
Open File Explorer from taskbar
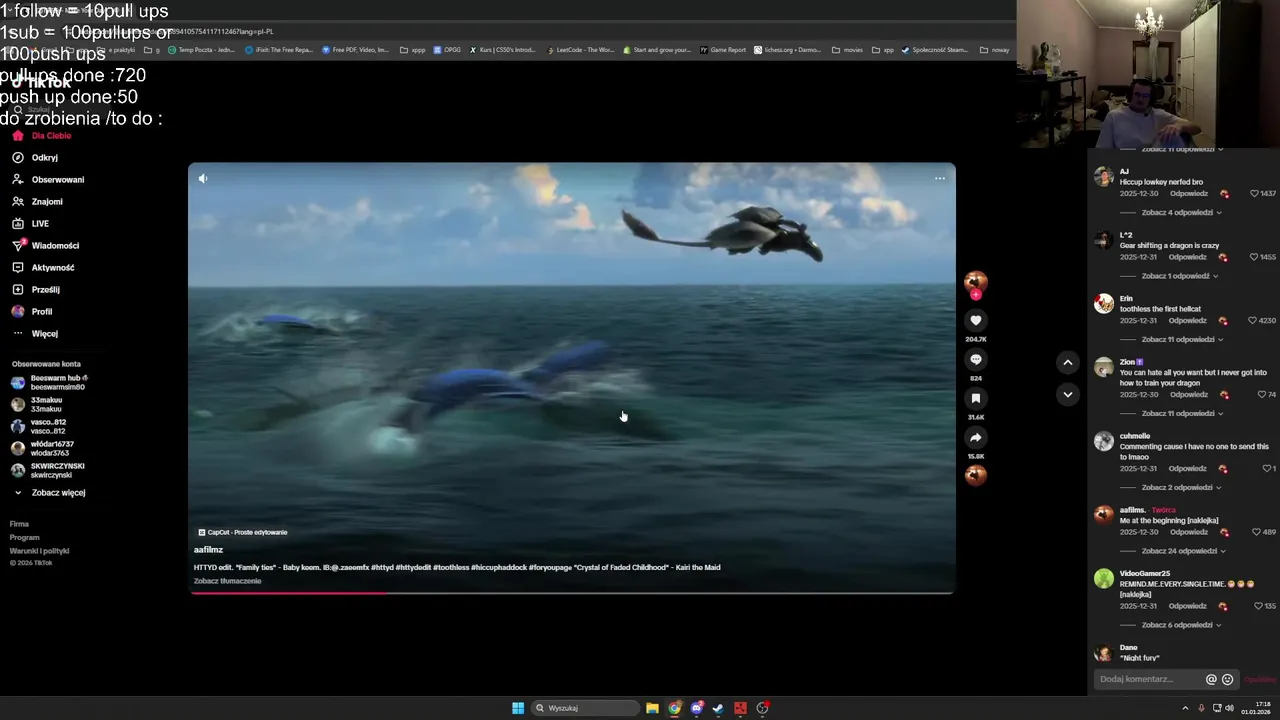pos(652,708)
